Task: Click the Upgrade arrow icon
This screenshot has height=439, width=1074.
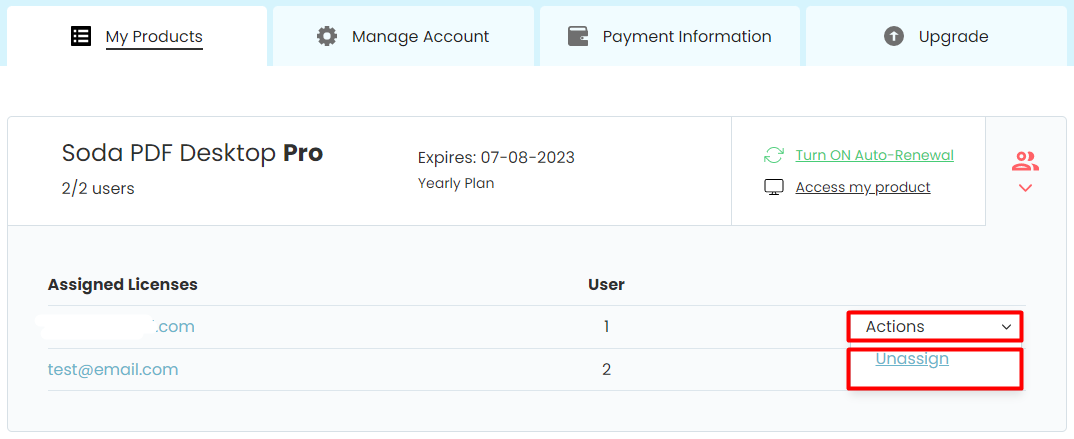Action: [x=894, y=36]
